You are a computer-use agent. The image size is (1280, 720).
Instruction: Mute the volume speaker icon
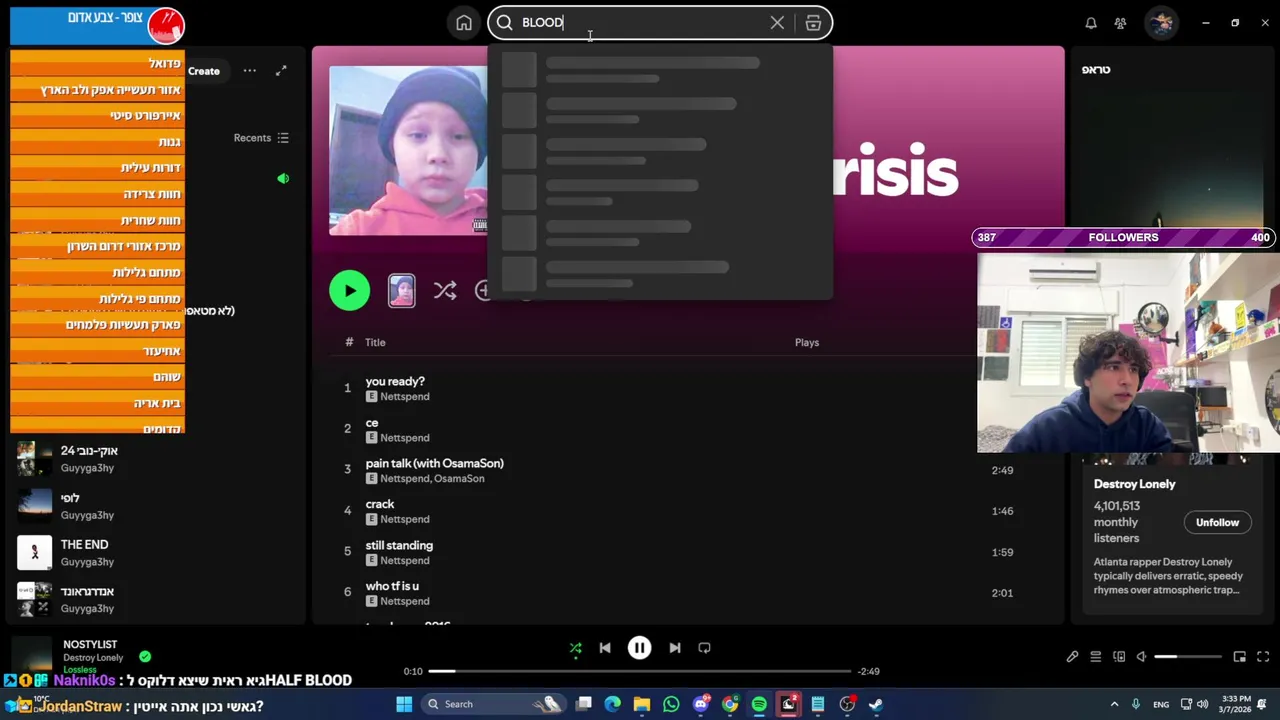1142,657
